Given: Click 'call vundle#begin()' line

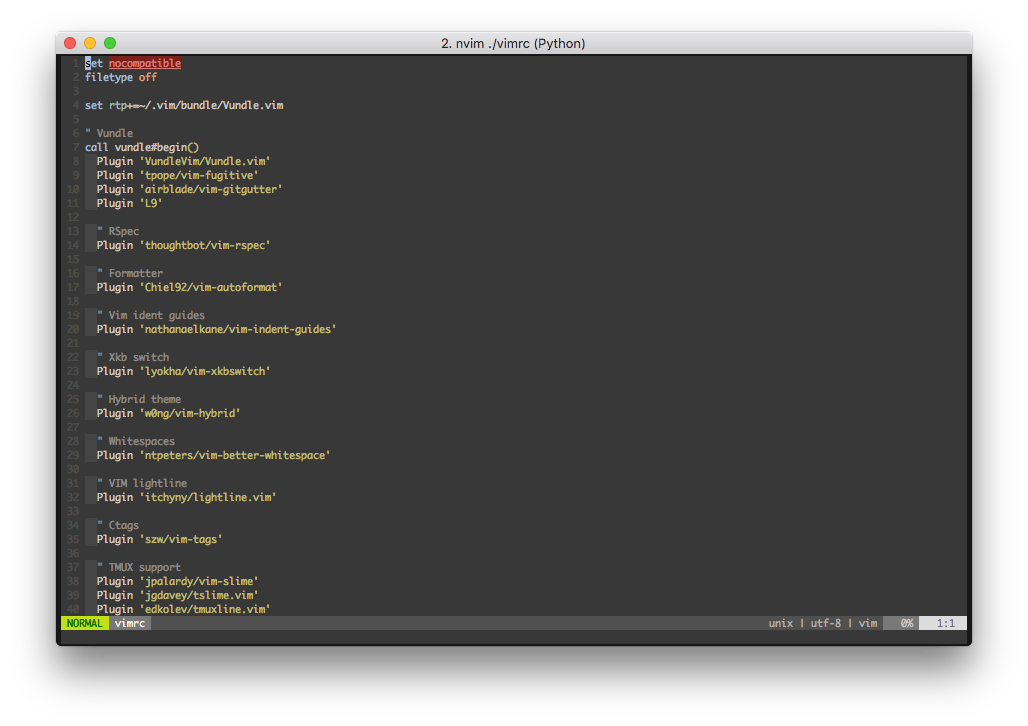Looking at the screenshot, I should pos(142,147).
